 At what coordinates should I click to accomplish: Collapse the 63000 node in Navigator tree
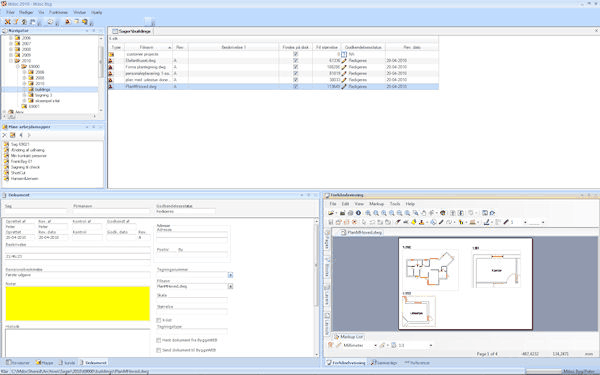pyautogui.click(x=18, y=67)
